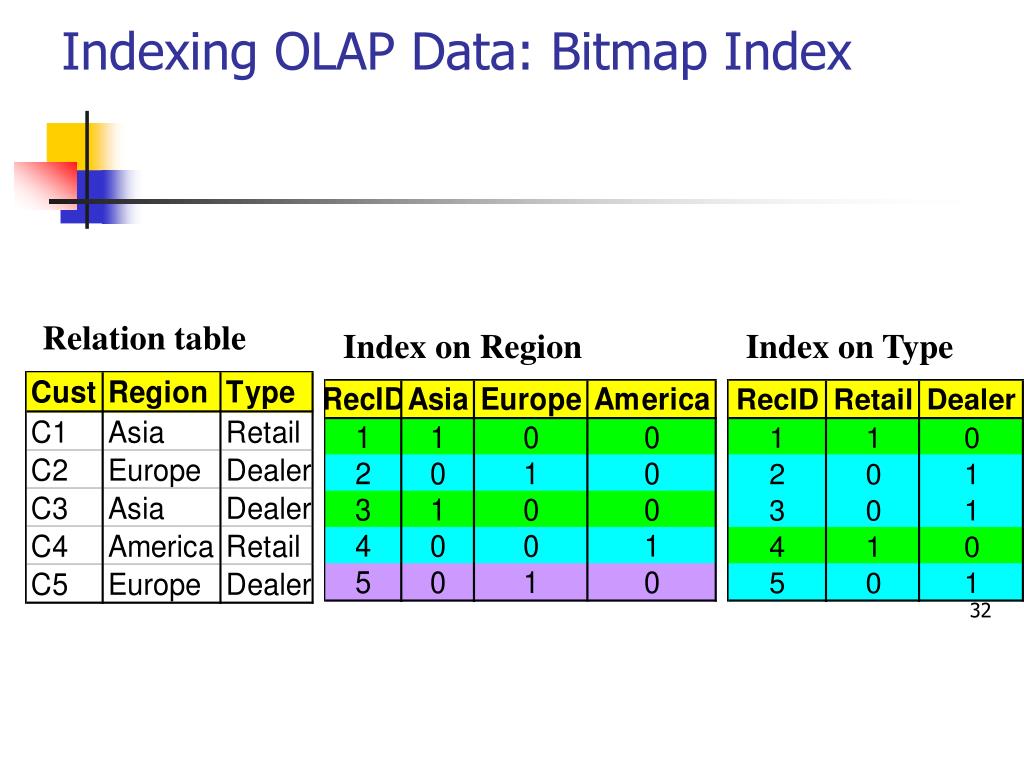Click the 'Europe' region cell in row C2
Screen dimensions: 1024x768
coord(161,470)
